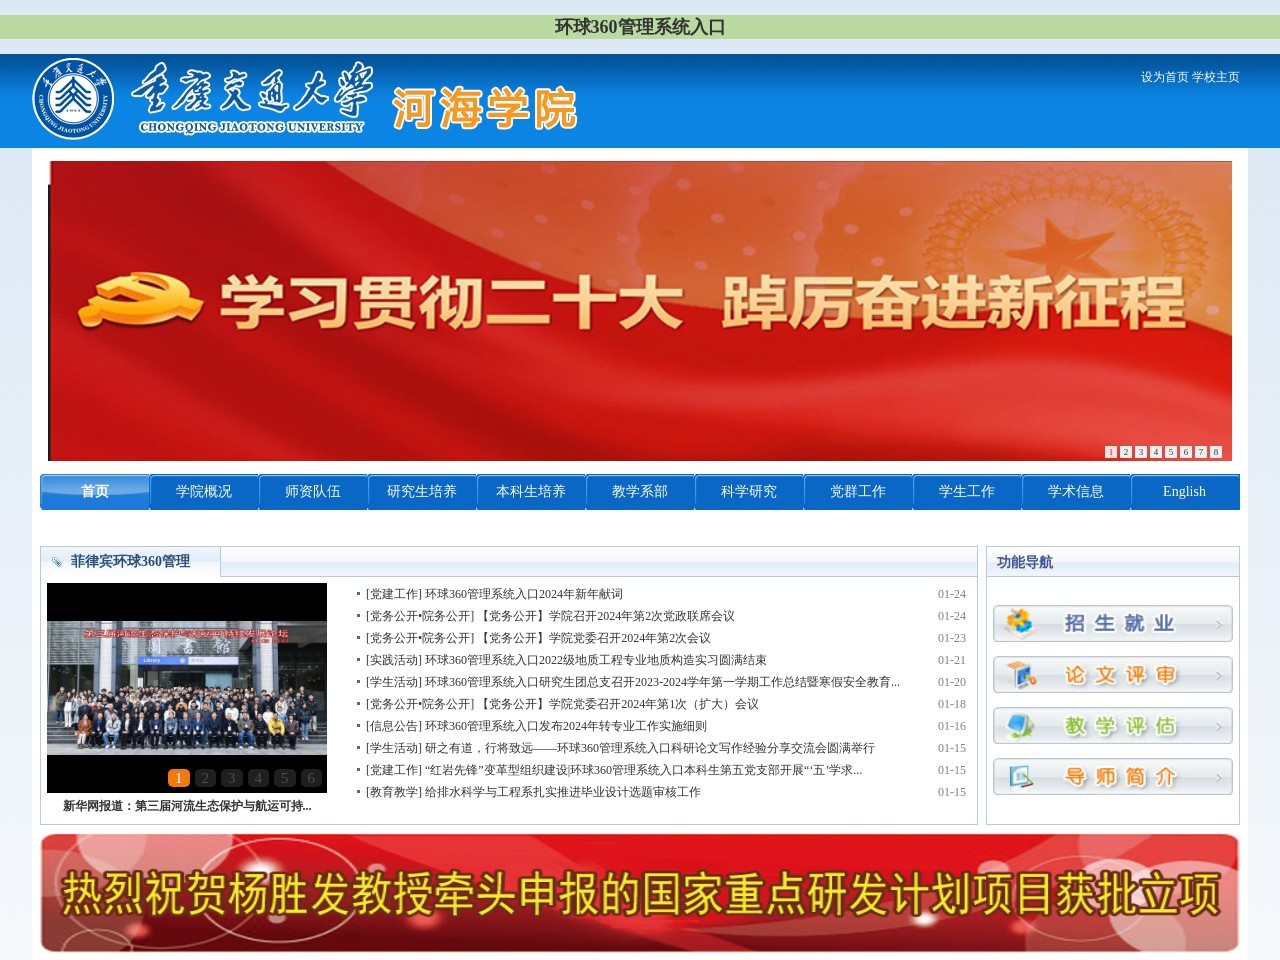
Task: Expand the 科学研究 navigation menu
Action: click(x=749, y=492)
